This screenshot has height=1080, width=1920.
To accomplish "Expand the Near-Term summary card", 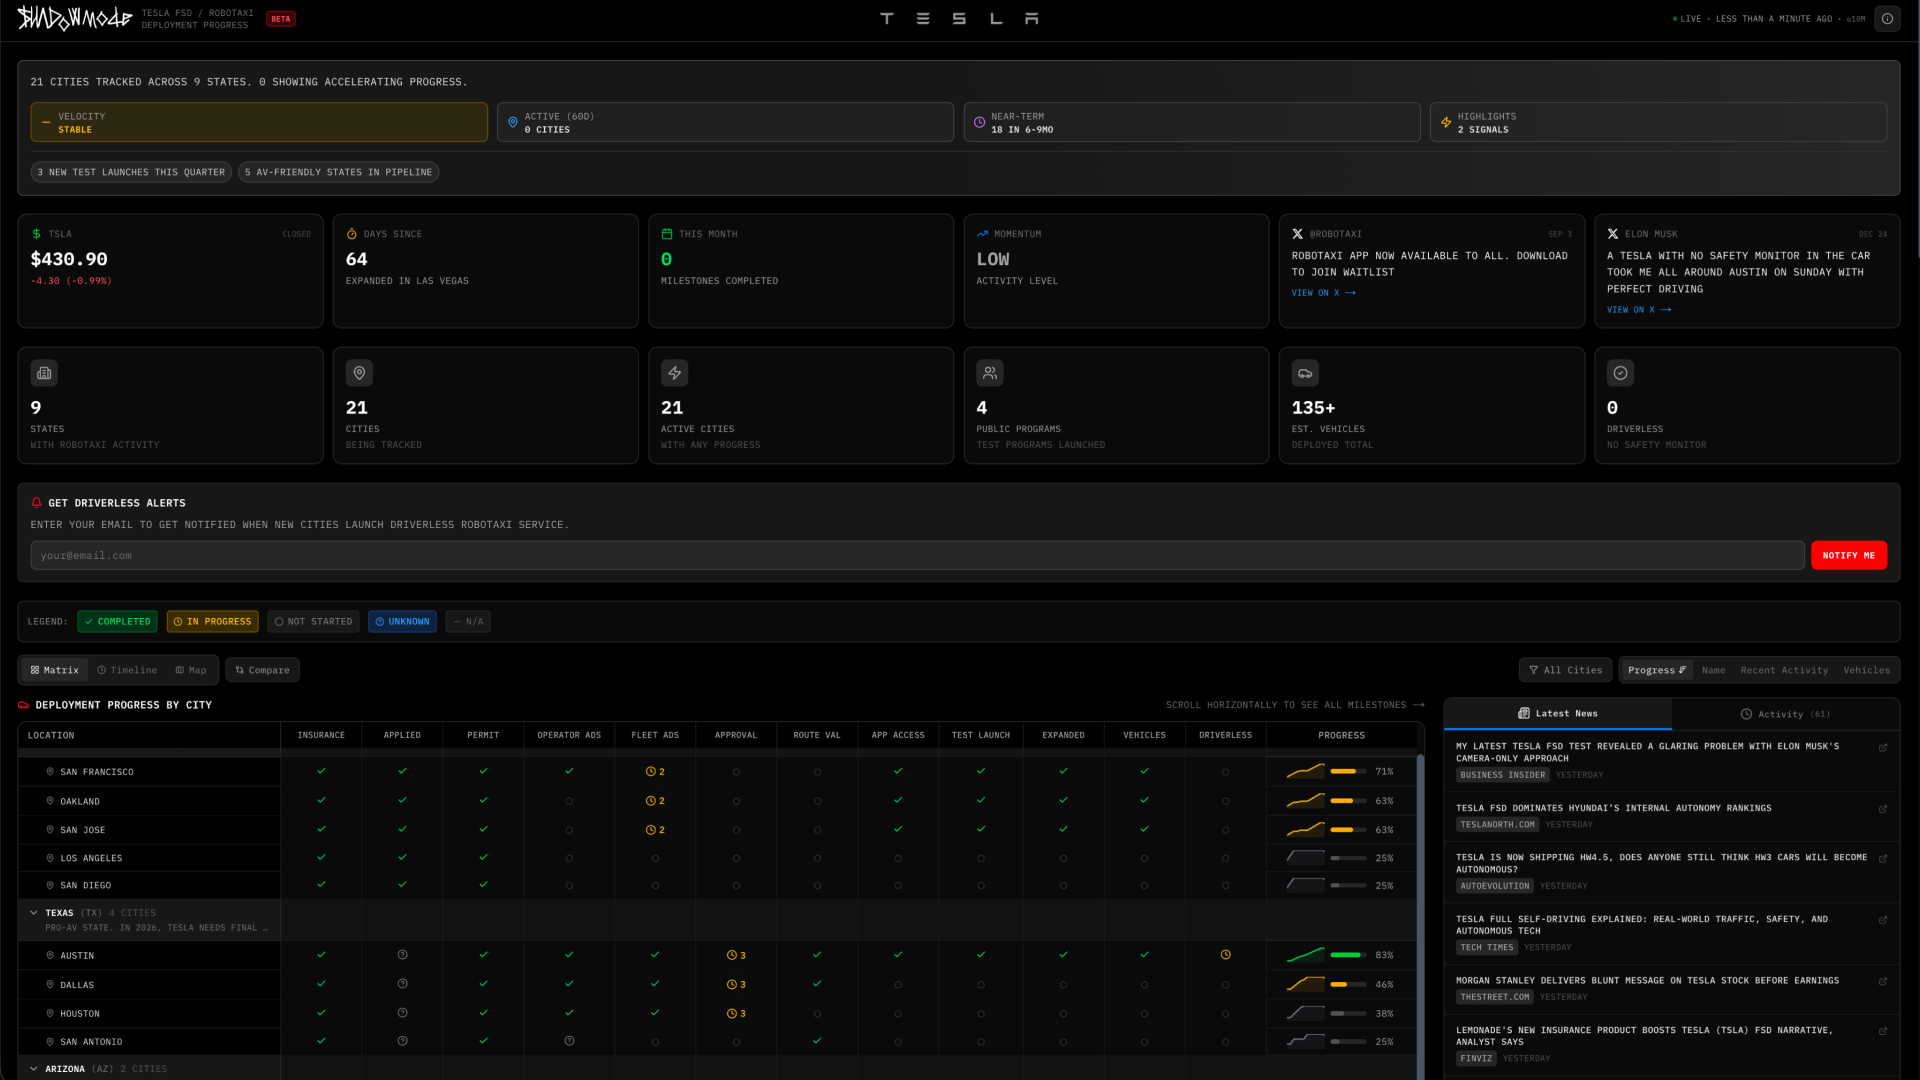I will (x=1192, y=122).
